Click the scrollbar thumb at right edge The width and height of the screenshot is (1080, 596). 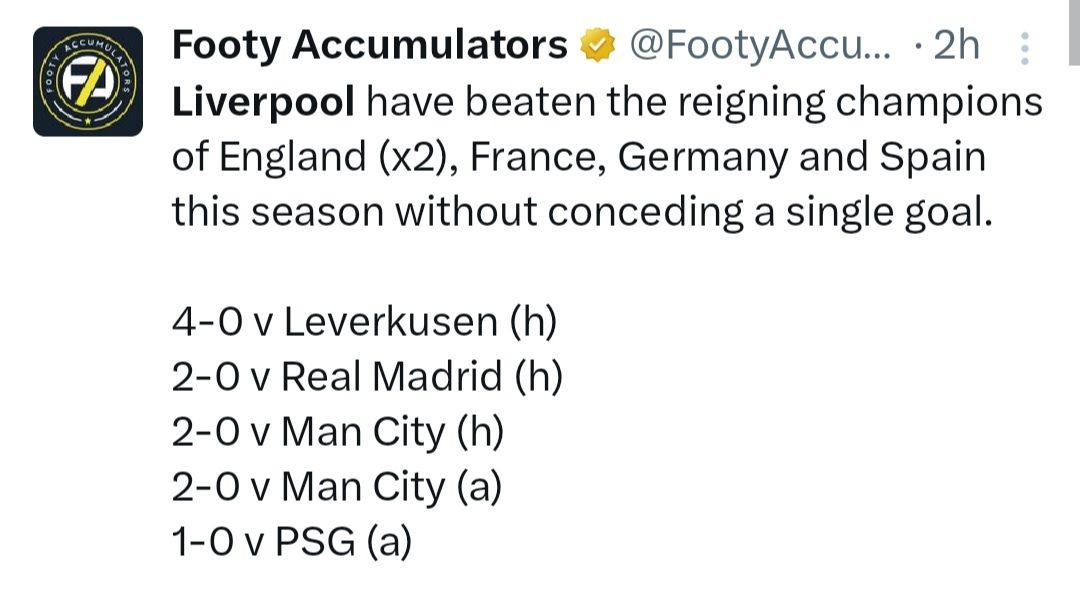tap(1074, 32)
